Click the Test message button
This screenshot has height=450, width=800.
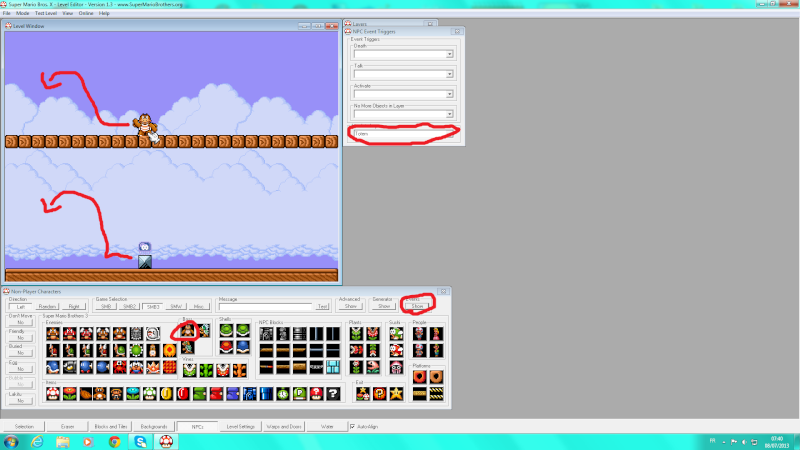tap(322, 307)
